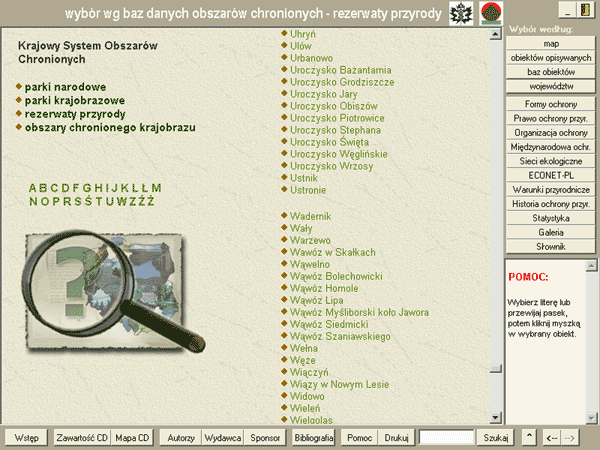
Task: Click the up caret button in bottom bar
Action: point(529,437)
